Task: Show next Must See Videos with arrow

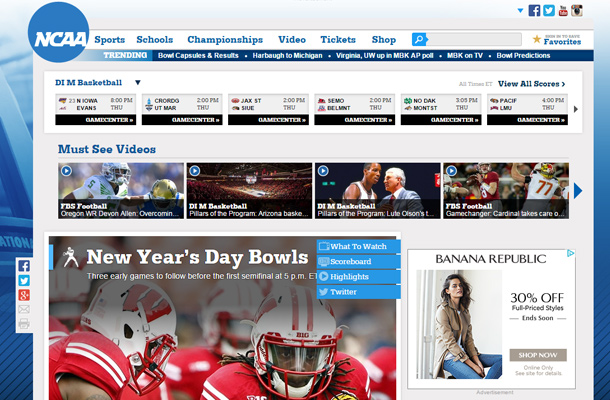Action: 577,190
